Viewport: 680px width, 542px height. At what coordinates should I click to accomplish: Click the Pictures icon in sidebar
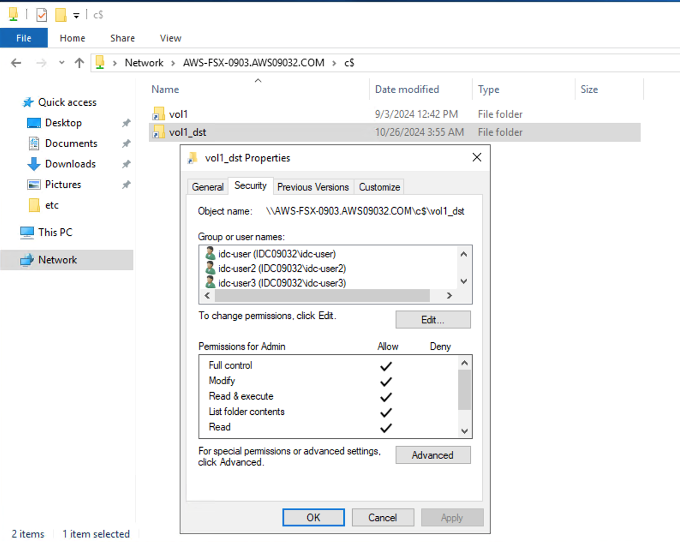(x=34, y=185)
